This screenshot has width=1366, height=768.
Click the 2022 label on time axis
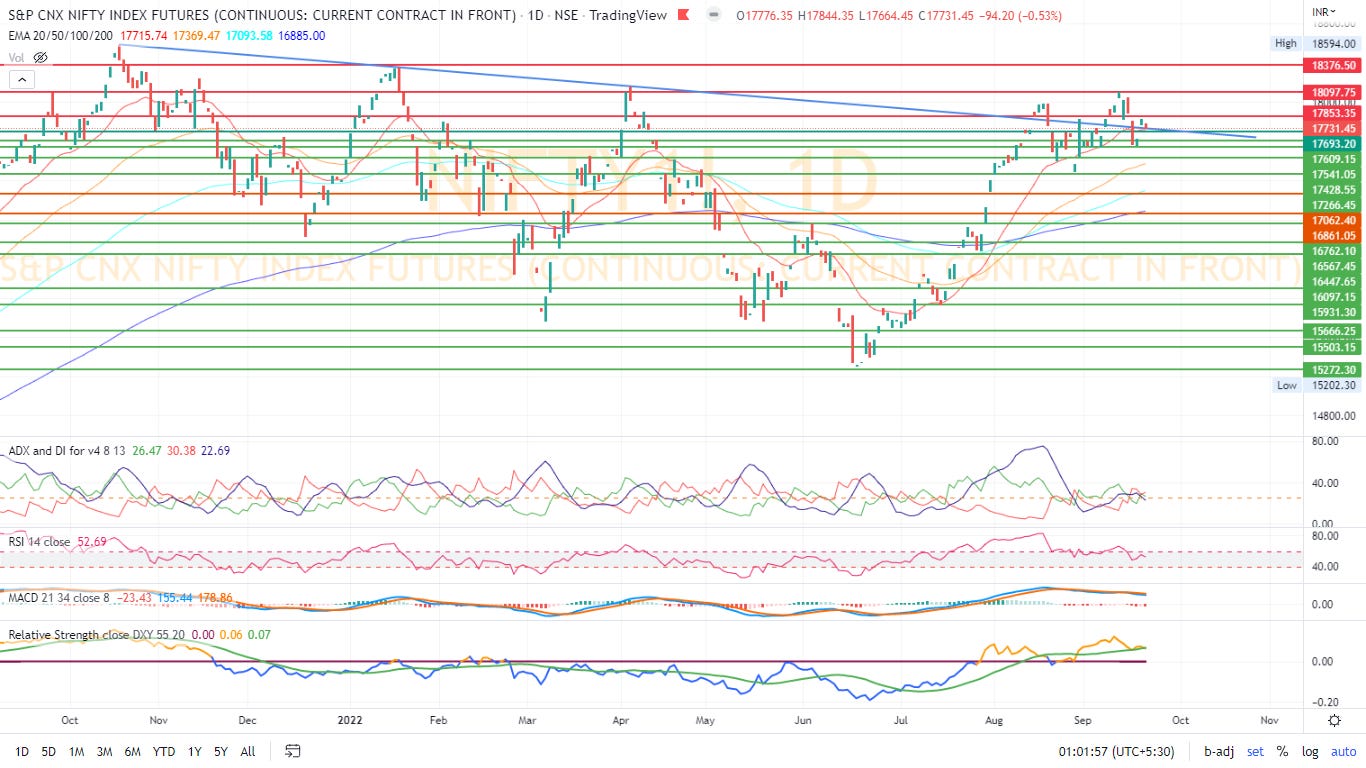click(x=350, y=719)
